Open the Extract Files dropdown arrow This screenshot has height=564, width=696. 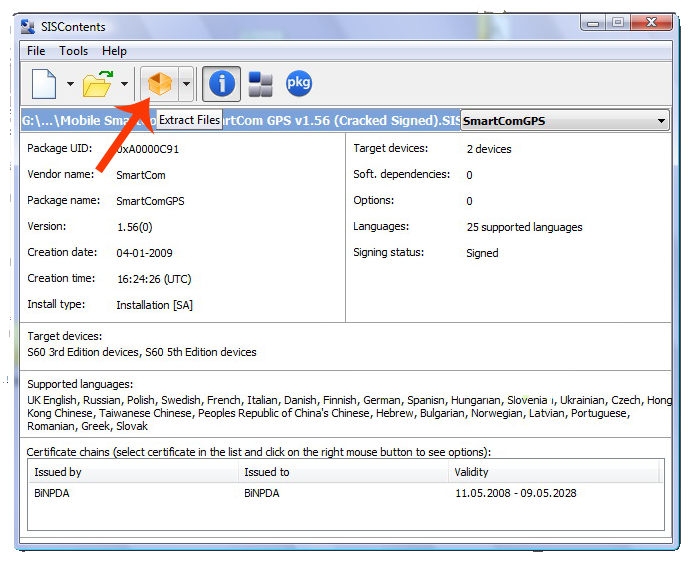pyautogui.click(x=186, y=83)
